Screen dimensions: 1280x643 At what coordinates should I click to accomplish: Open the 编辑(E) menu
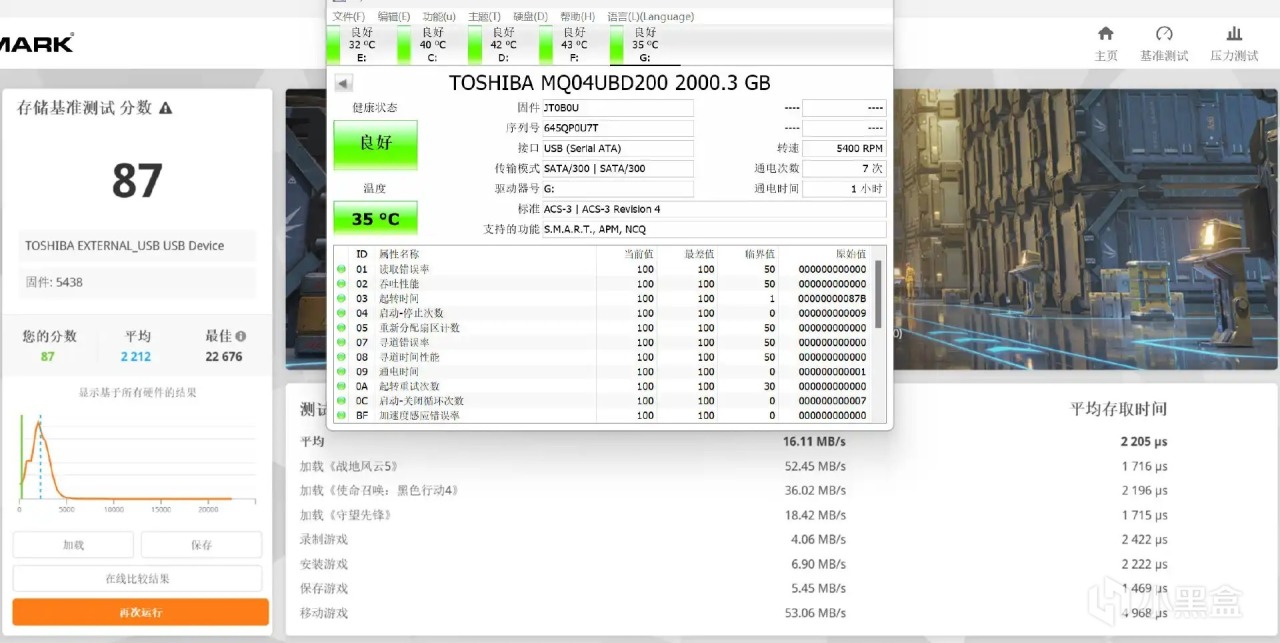[394, 17]
